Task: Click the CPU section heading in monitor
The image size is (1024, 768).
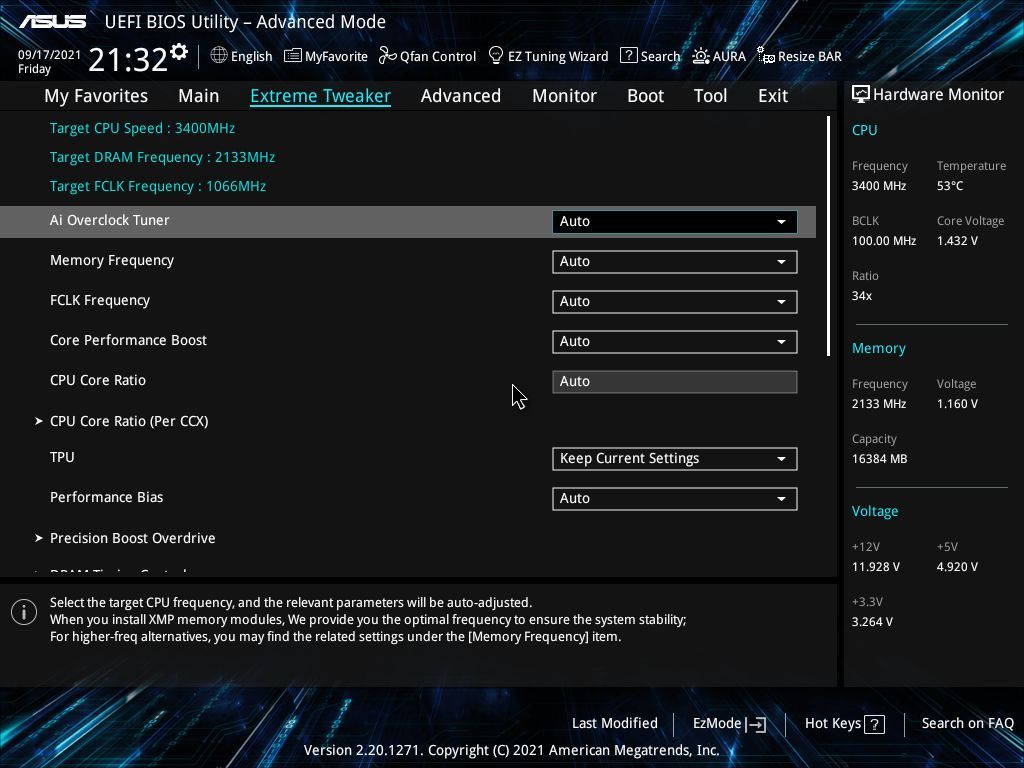Action: coord(864,130)
